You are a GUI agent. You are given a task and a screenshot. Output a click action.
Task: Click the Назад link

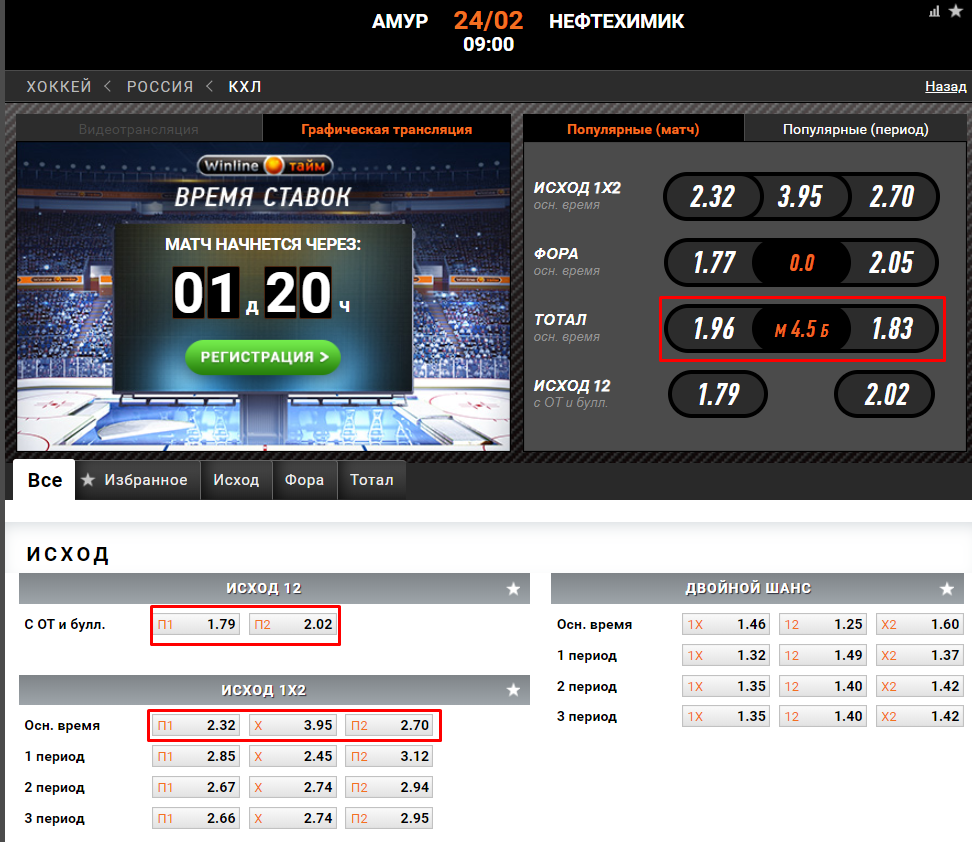(945, 86)
